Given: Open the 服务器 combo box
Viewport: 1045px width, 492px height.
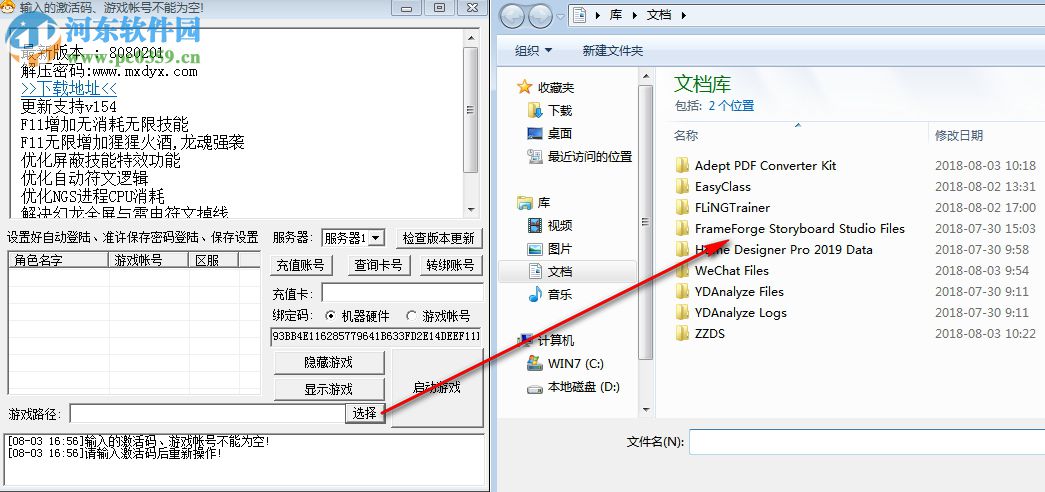Looking at the screenshot, I should point(353,237).
